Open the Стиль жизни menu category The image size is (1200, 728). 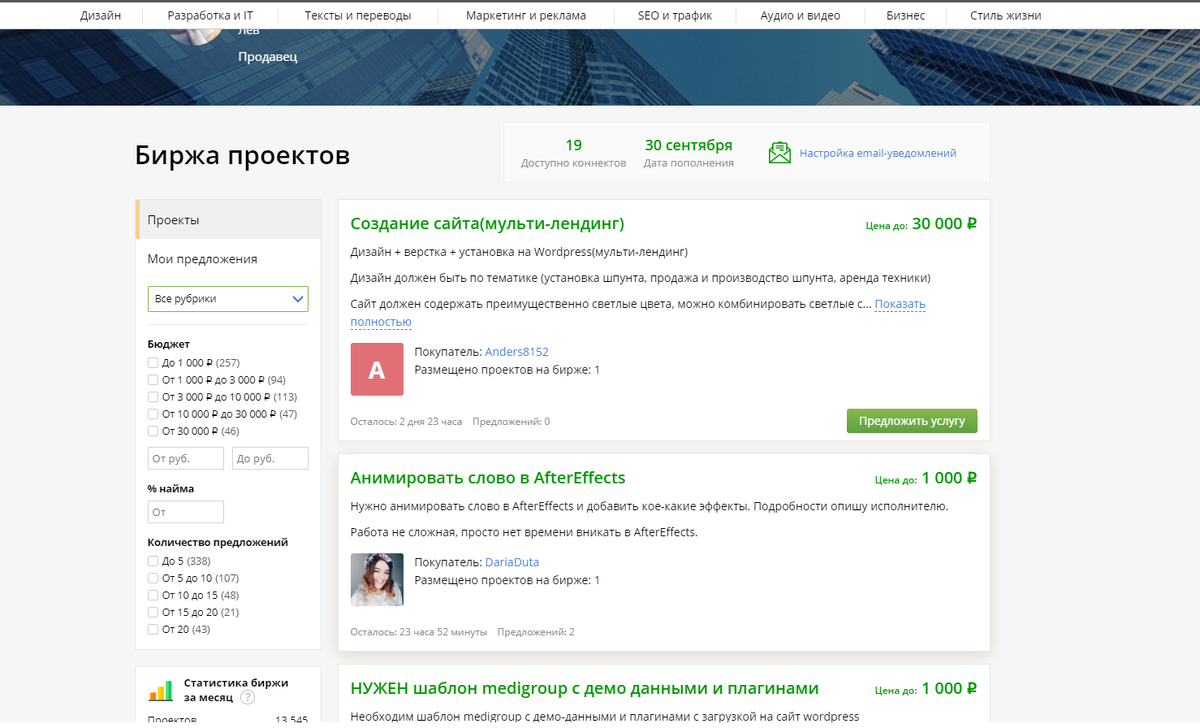click(x=1005, y=16)
